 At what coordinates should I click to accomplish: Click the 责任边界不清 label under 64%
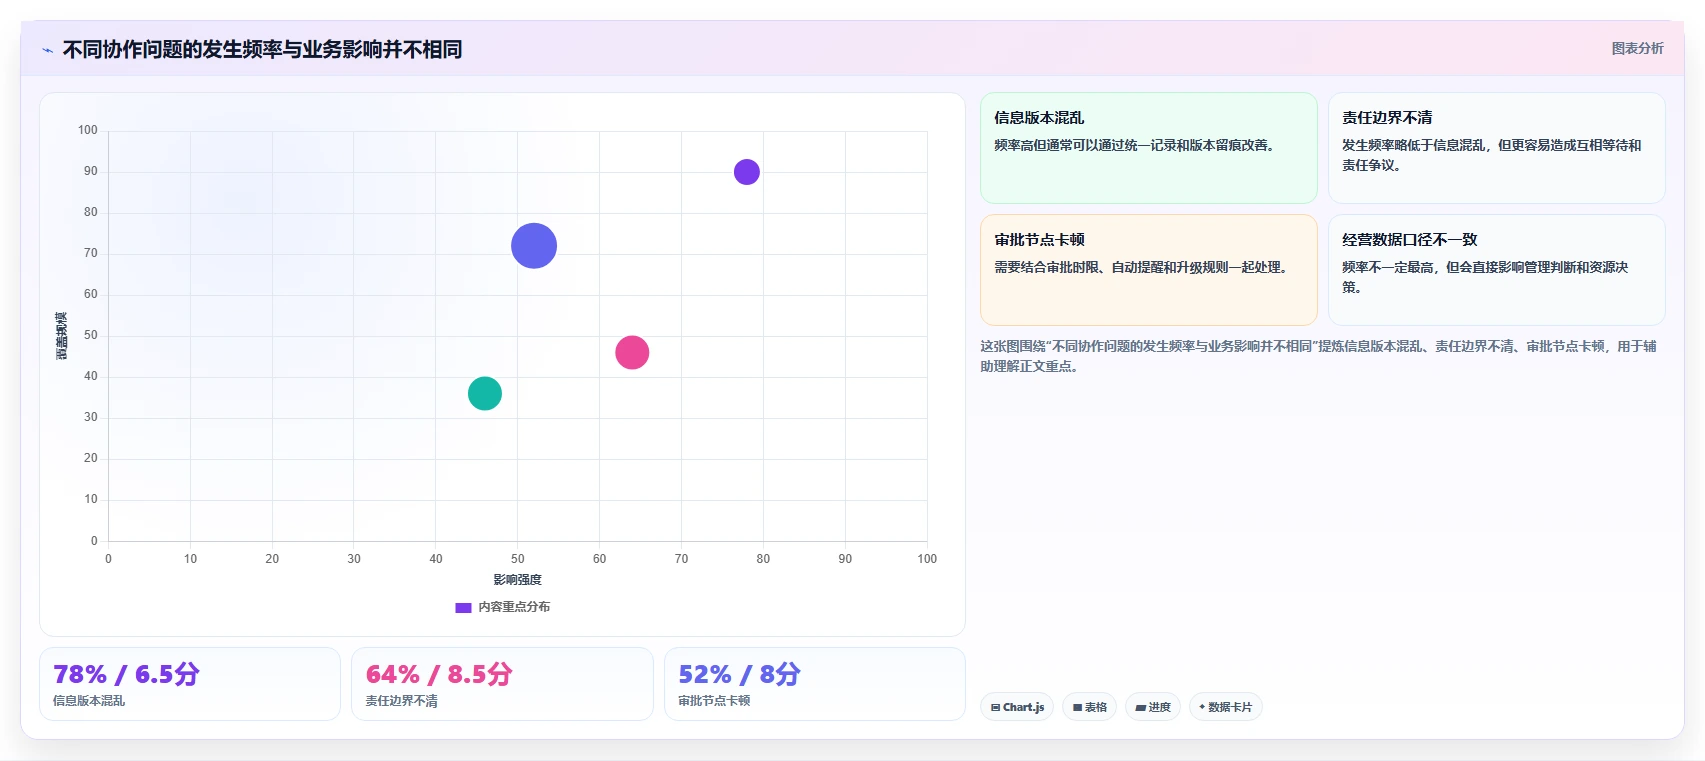tap(402, 701)
